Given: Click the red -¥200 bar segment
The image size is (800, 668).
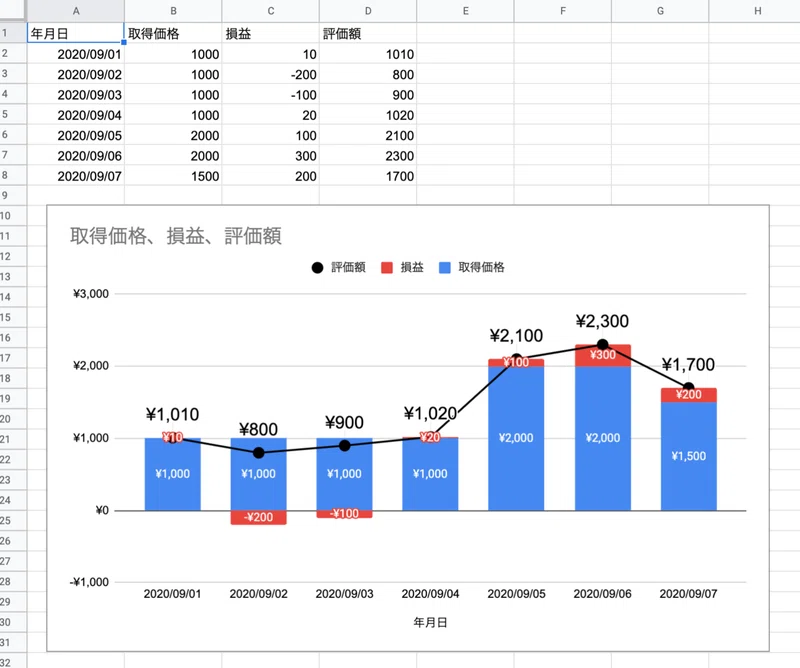Looking at the screenshot, I should (258, 517).
